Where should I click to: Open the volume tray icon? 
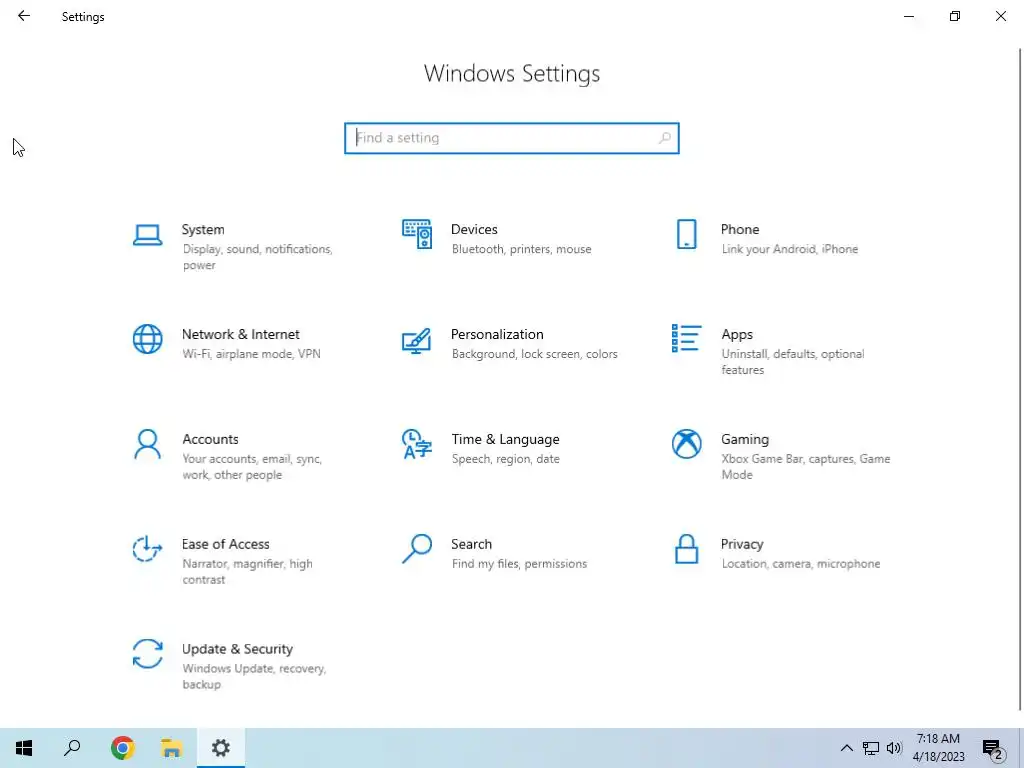pyautogui.click(x=894, y=748)
